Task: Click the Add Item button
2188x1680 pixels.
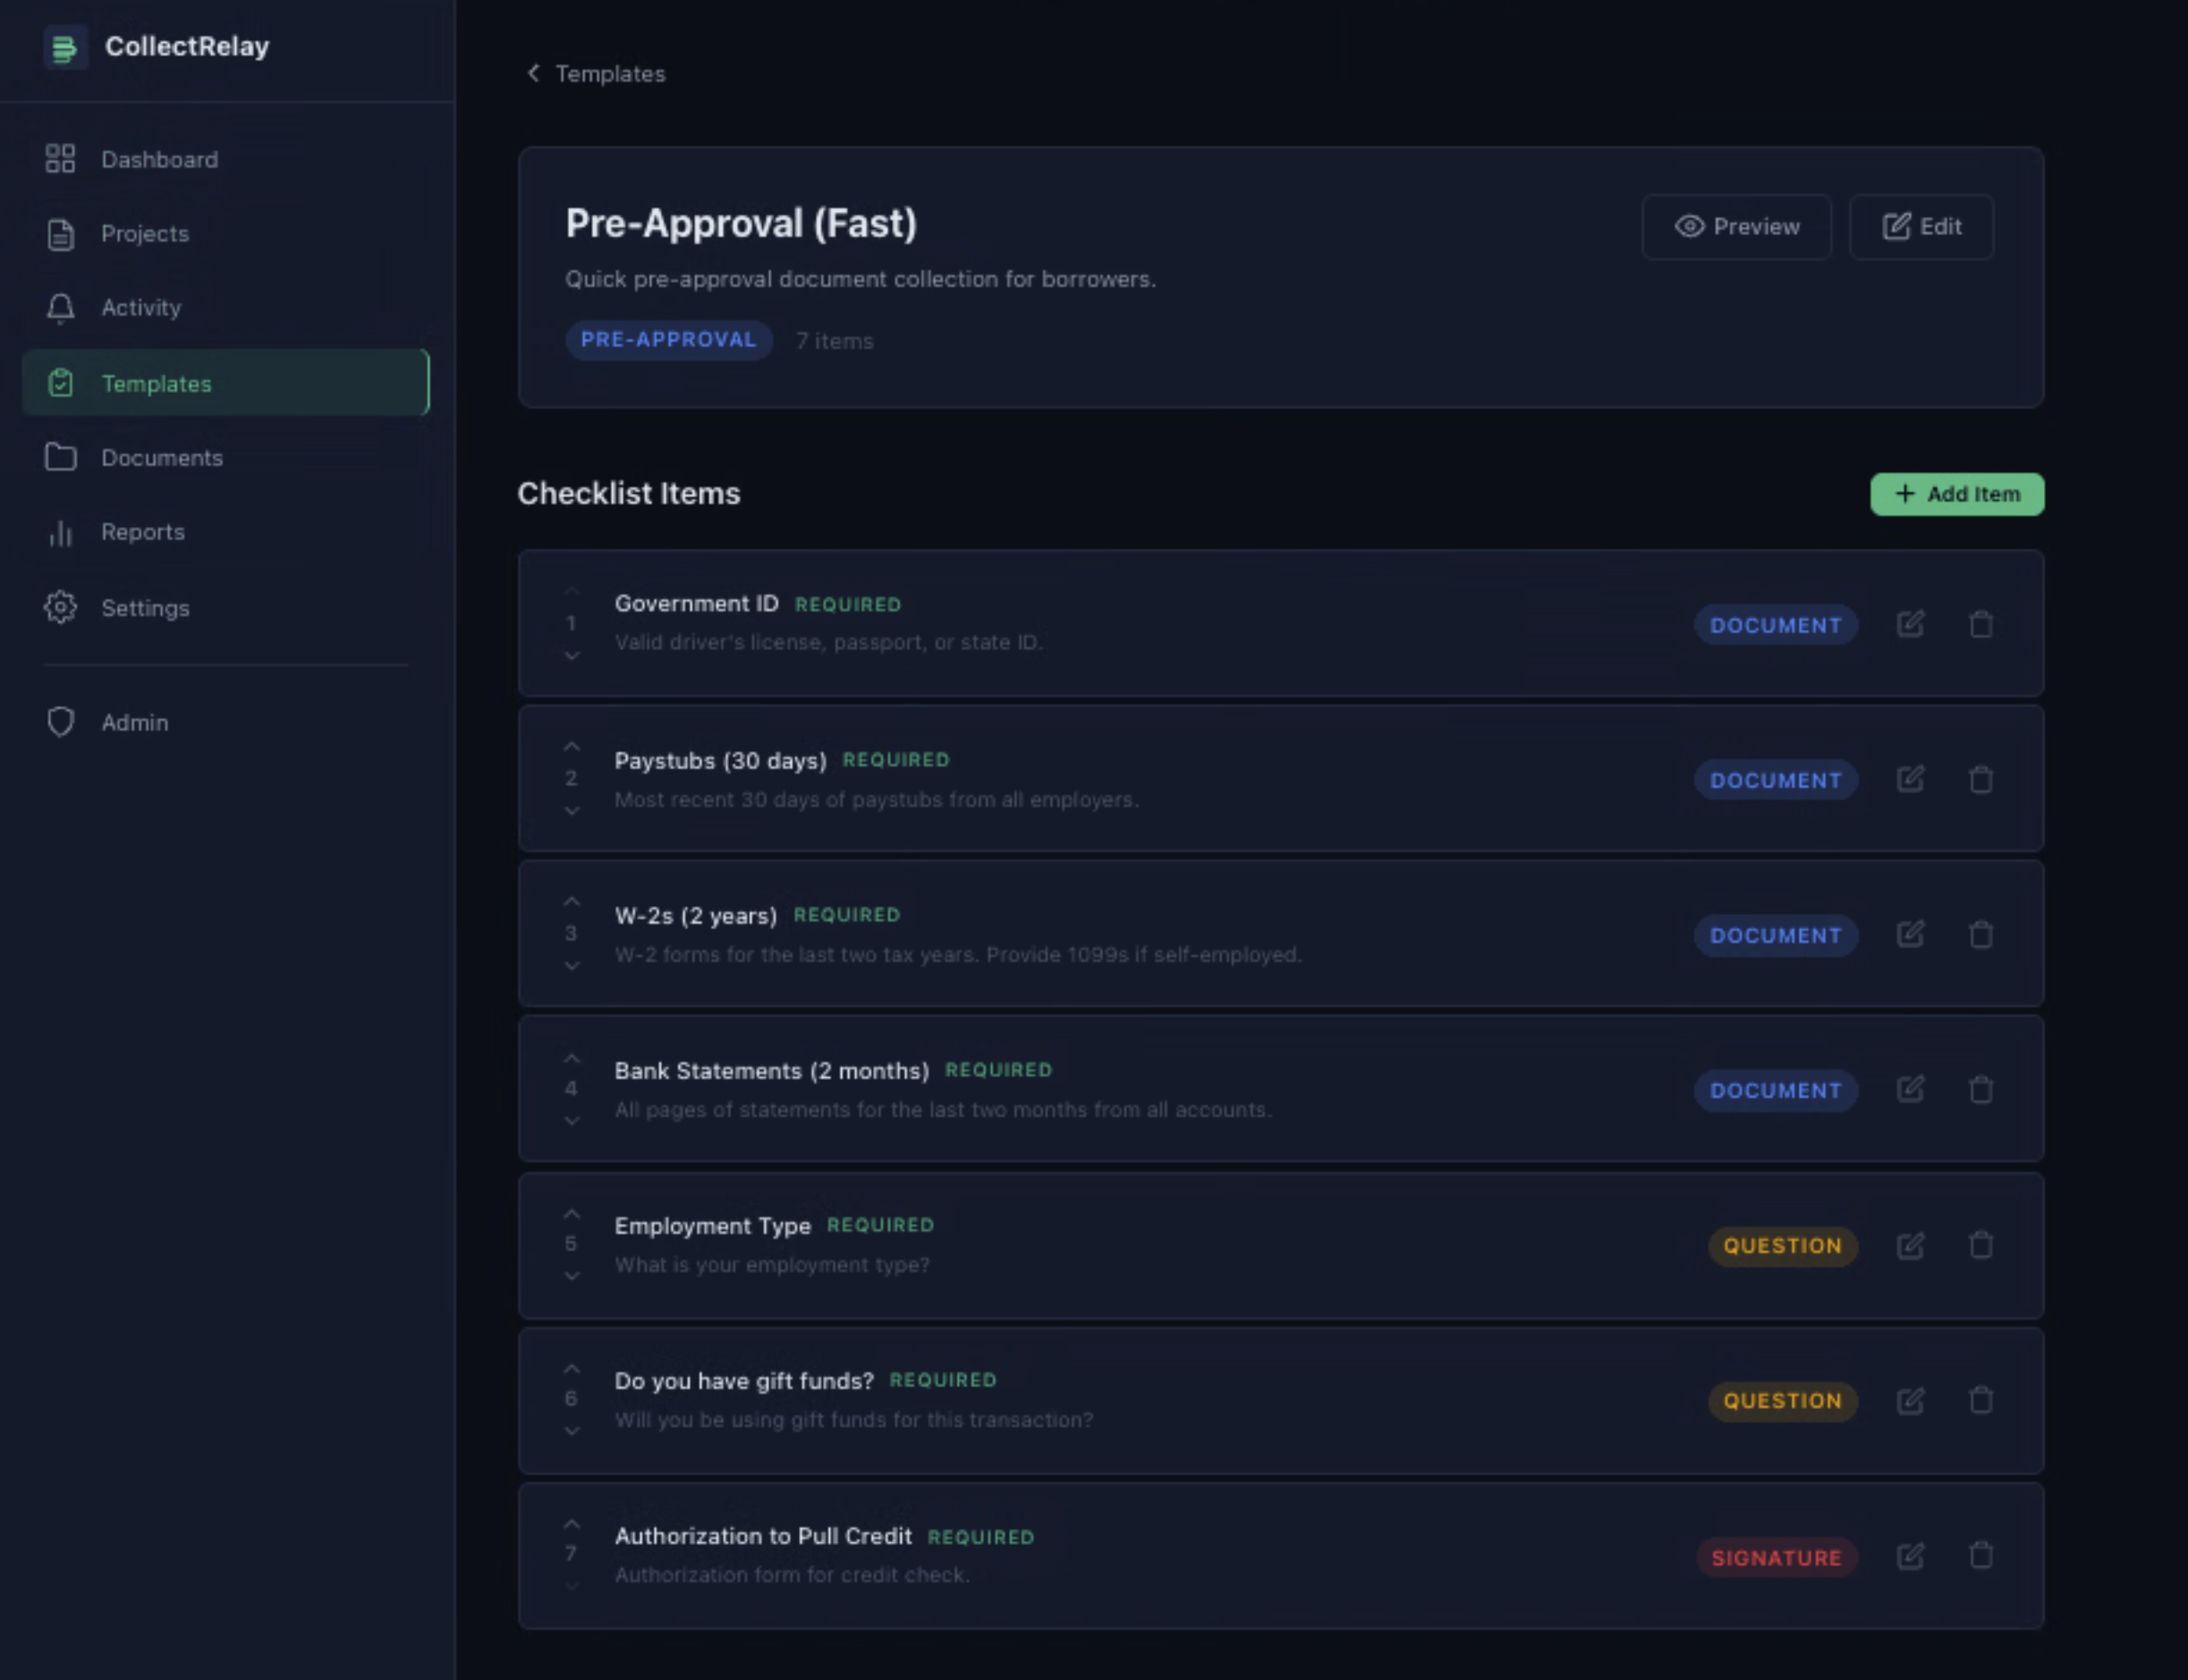Action: pos(1956,494)
